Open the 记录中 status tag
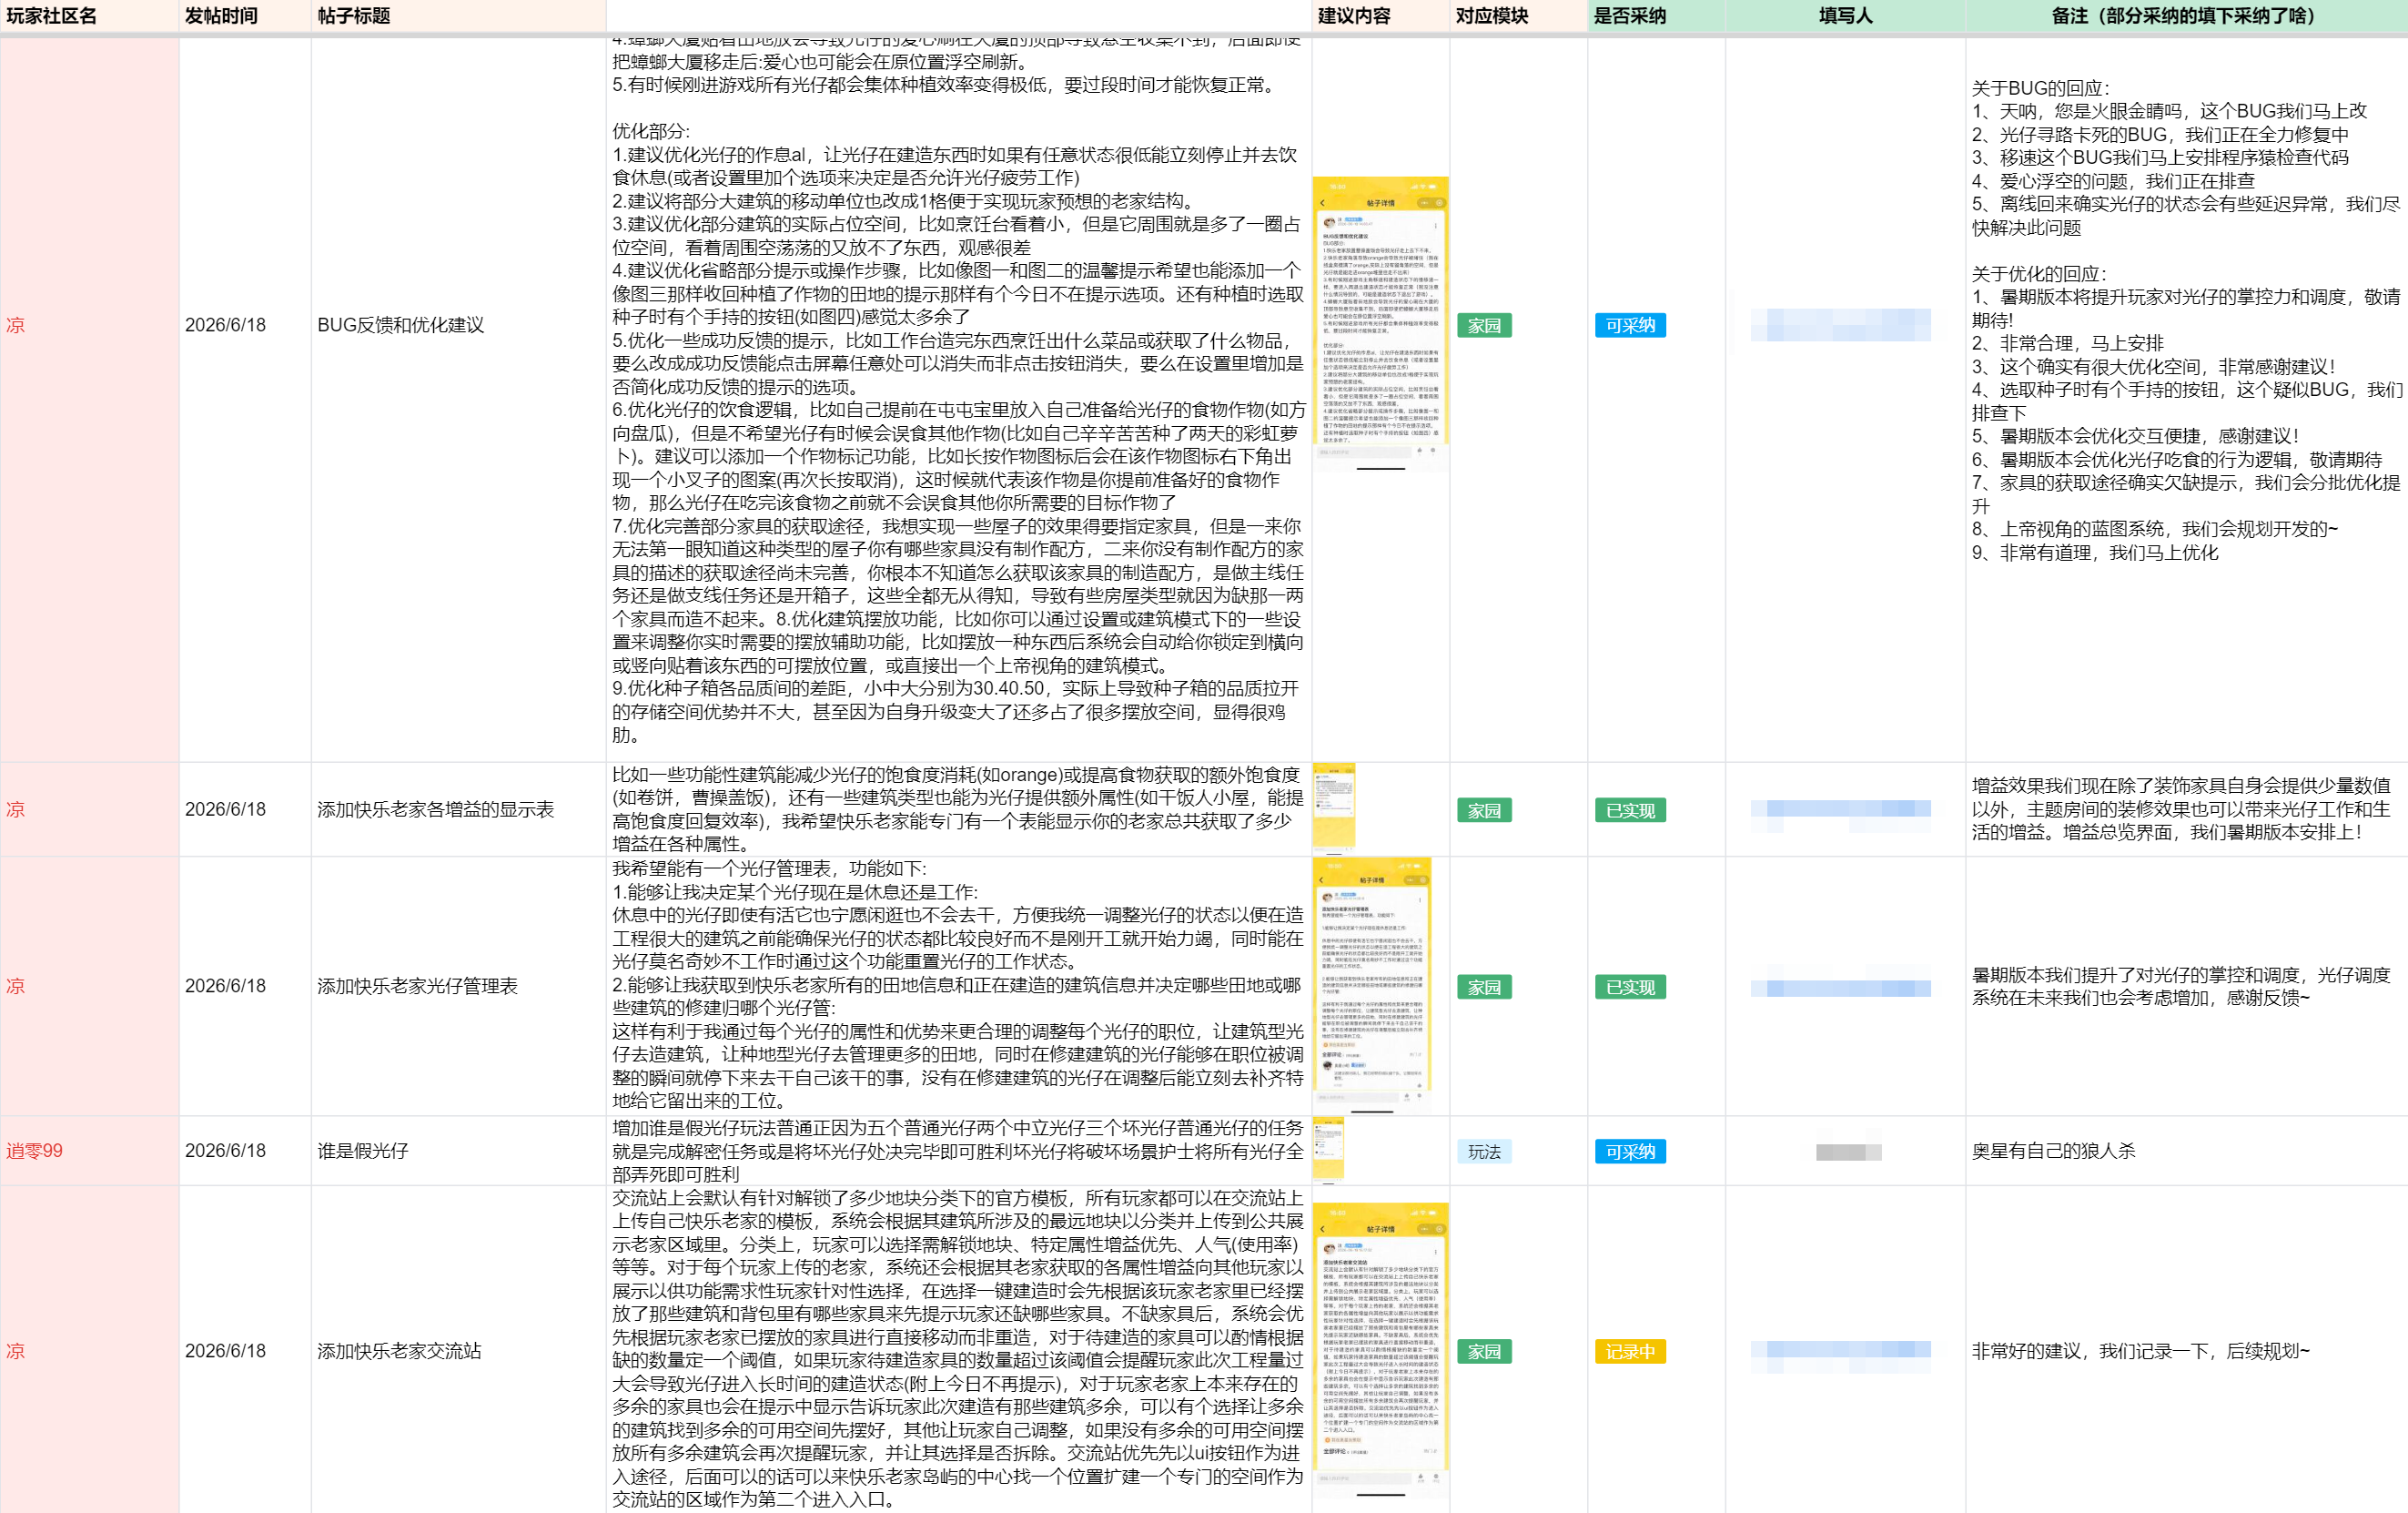 pos(1630,1352)
